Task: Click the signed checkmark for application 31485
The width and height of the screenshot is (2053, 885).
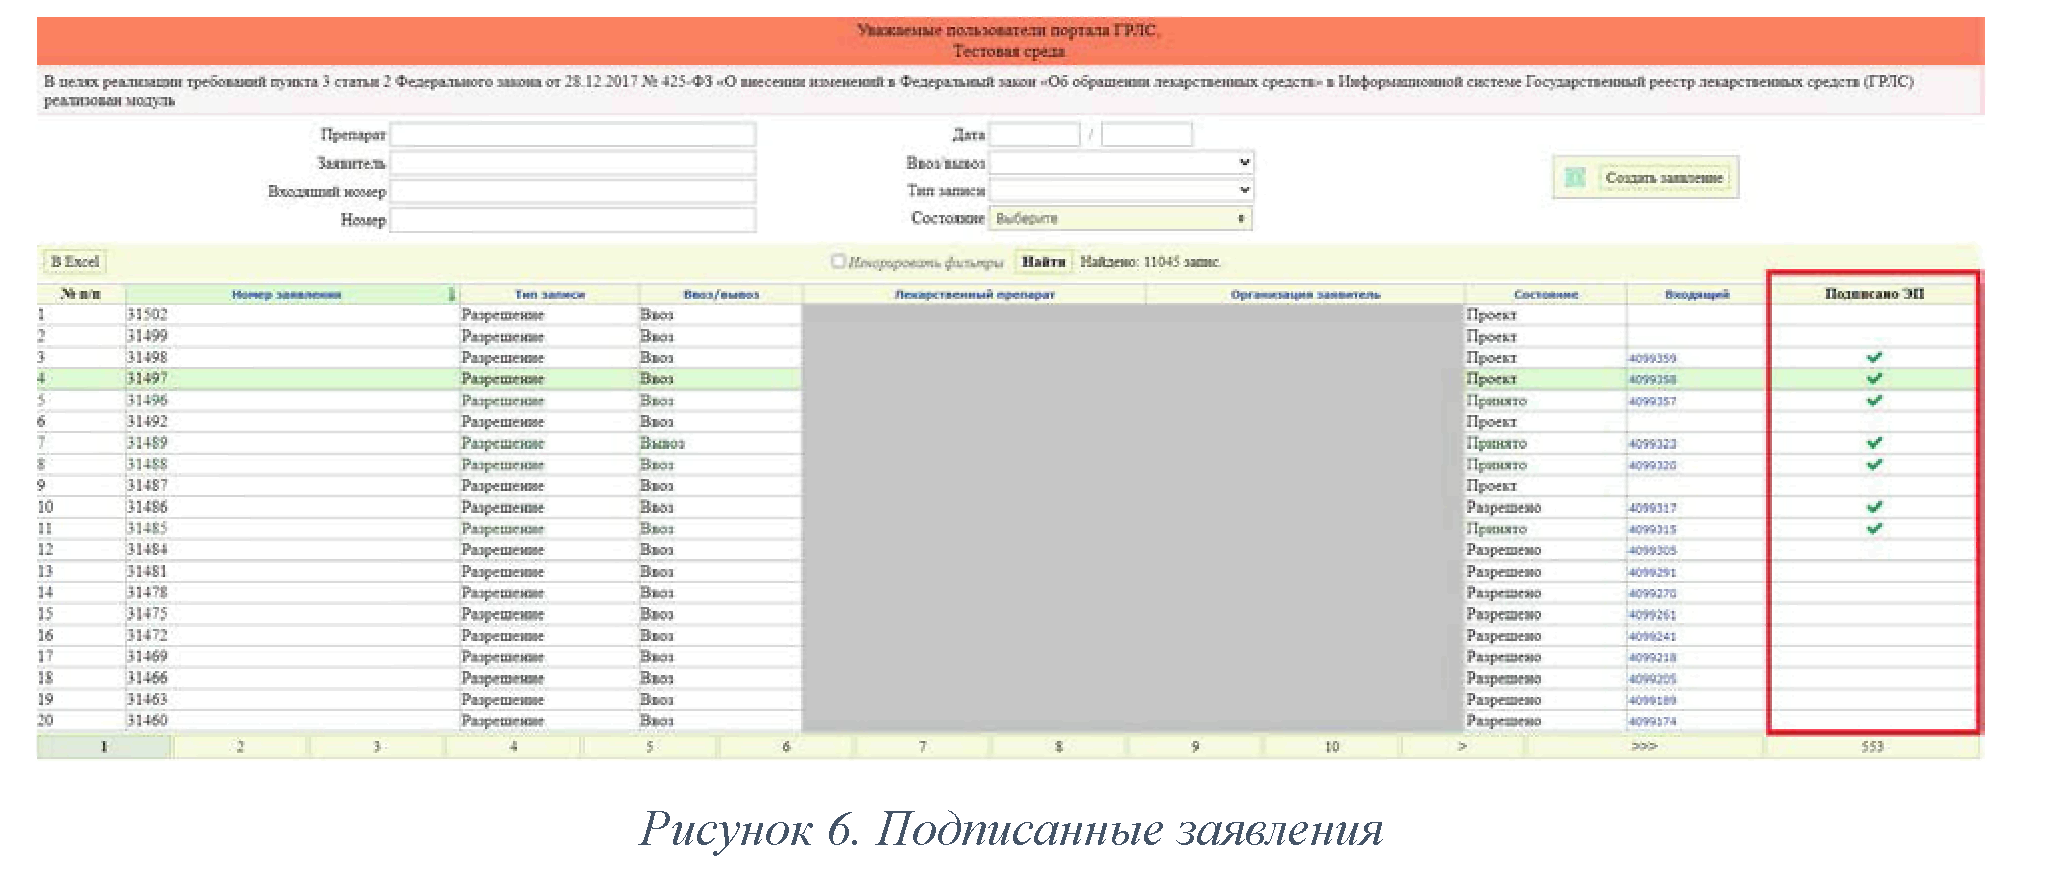Action: [x=1874, y=528]
